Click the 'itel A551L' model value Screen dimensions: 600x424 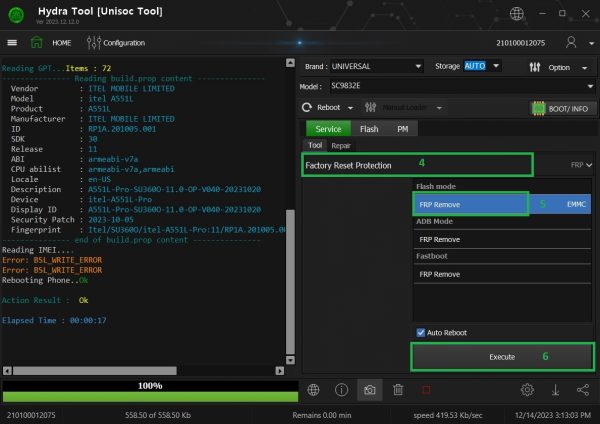[111, 99]
